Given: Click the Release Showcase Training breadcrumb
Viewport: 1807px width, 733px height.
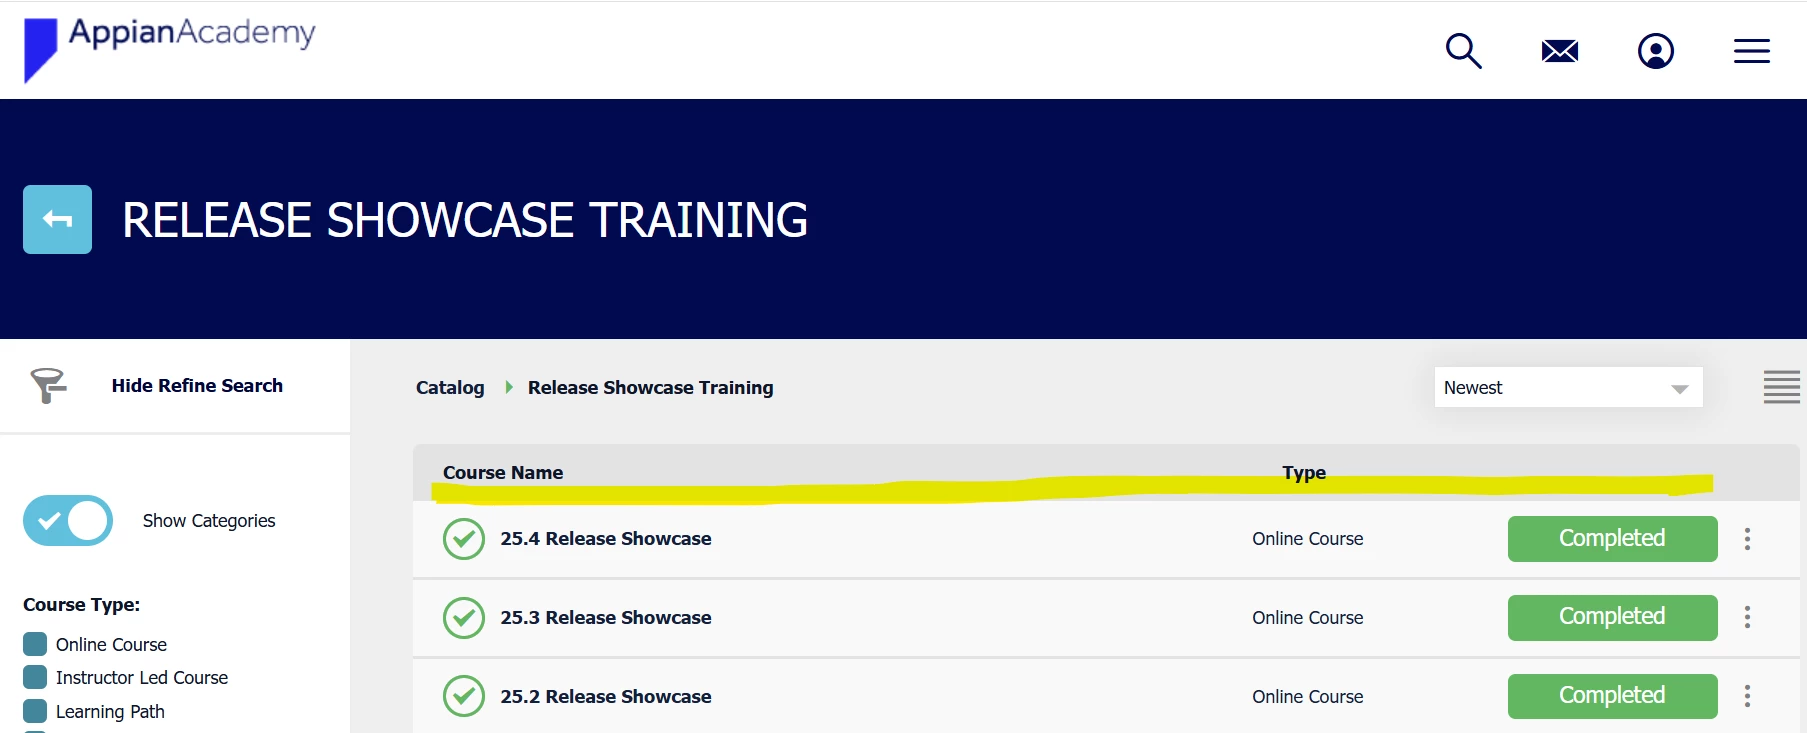Looking at the screenshot, I should (x=651, y=388).
